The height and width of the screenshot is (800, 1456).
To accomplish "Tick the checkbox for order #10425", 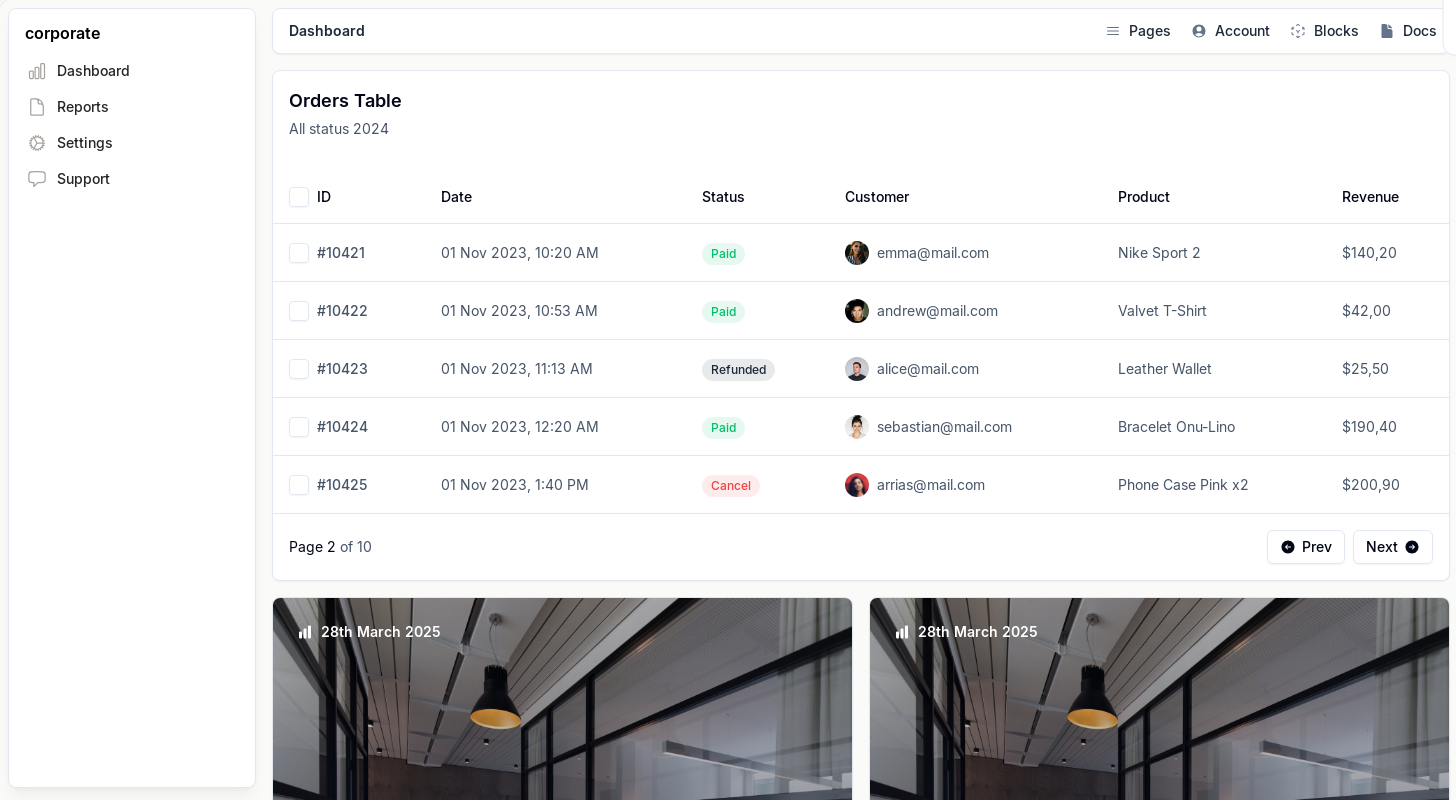I will coord(299,485).
